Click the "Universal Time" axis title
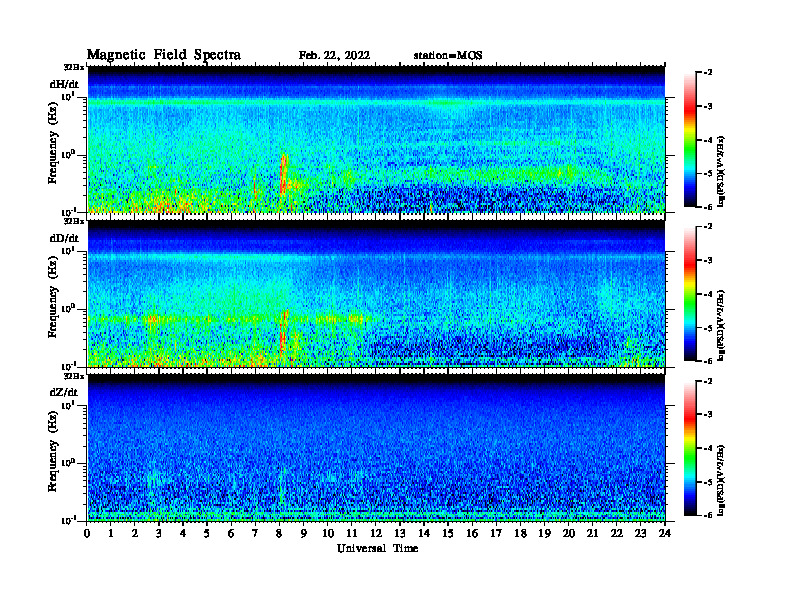The width and height of the screenshot is (792, 612). [377, 548]
